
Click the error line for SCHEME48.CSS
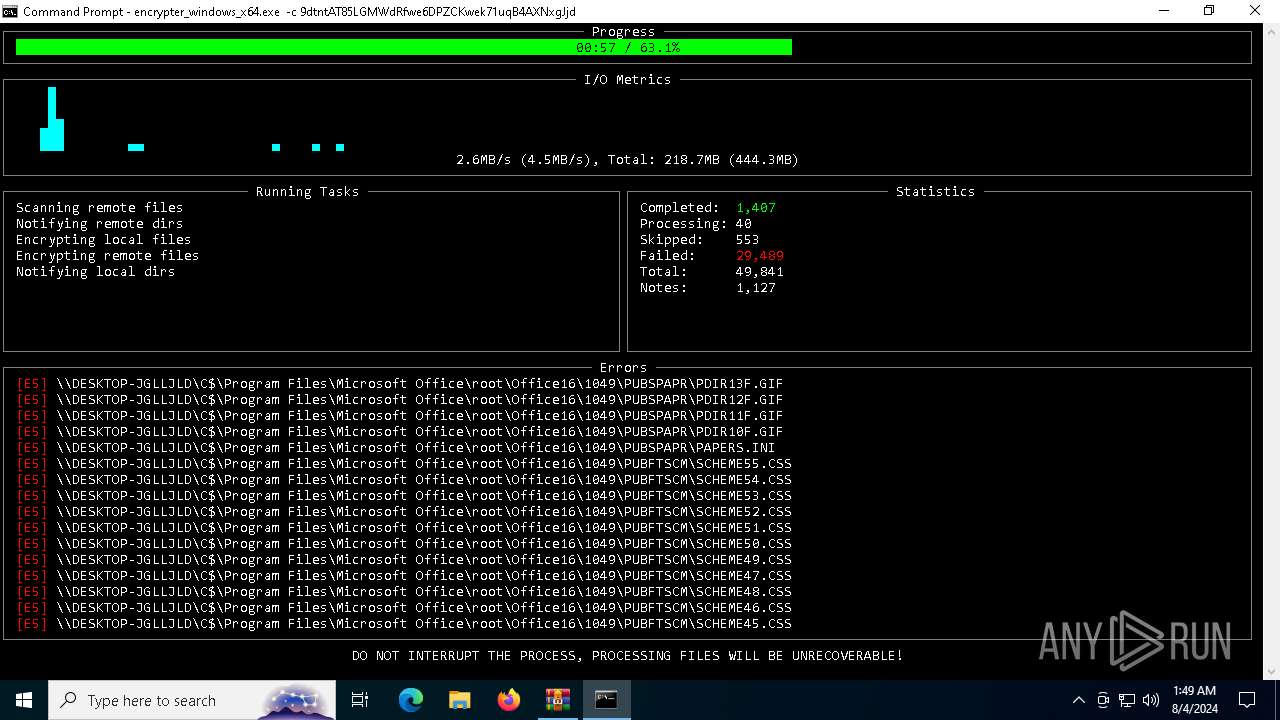(x=404, y=592)
